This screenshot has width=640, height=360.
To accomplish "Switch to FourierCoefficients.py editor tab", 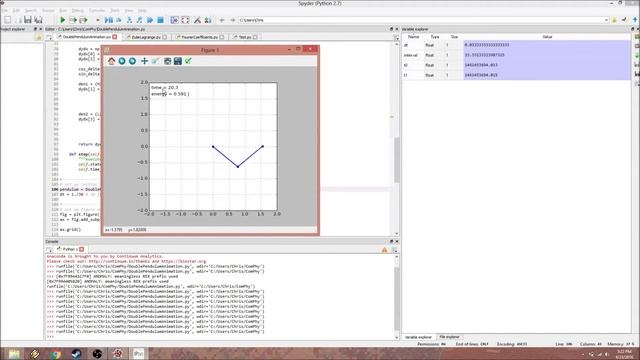I will click(x=199, y=37).
